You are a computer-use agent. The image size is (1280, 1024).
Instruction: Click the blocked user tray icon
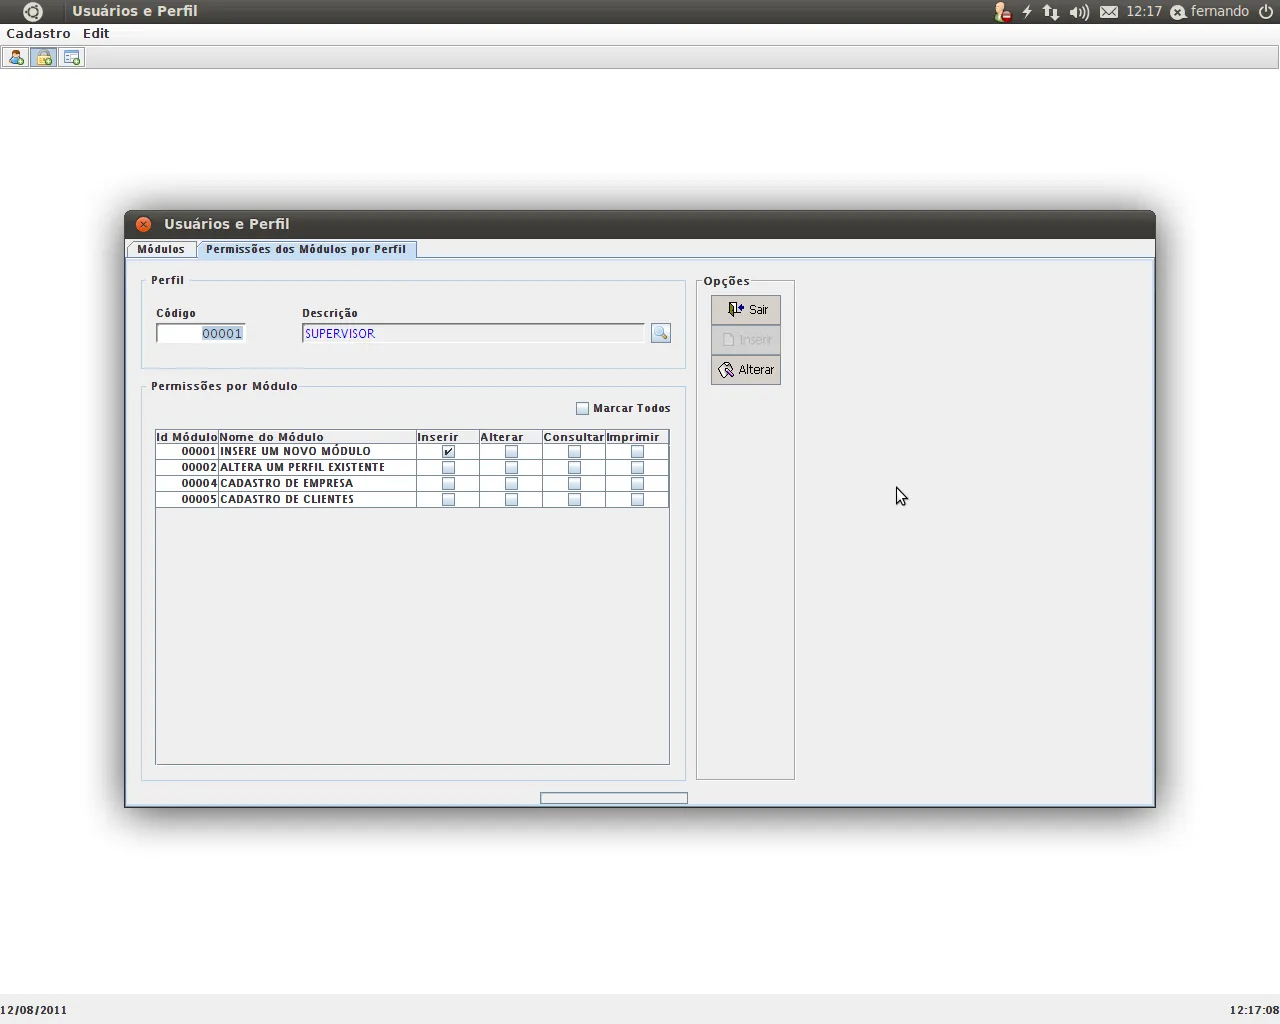(x=1002, y=12)
